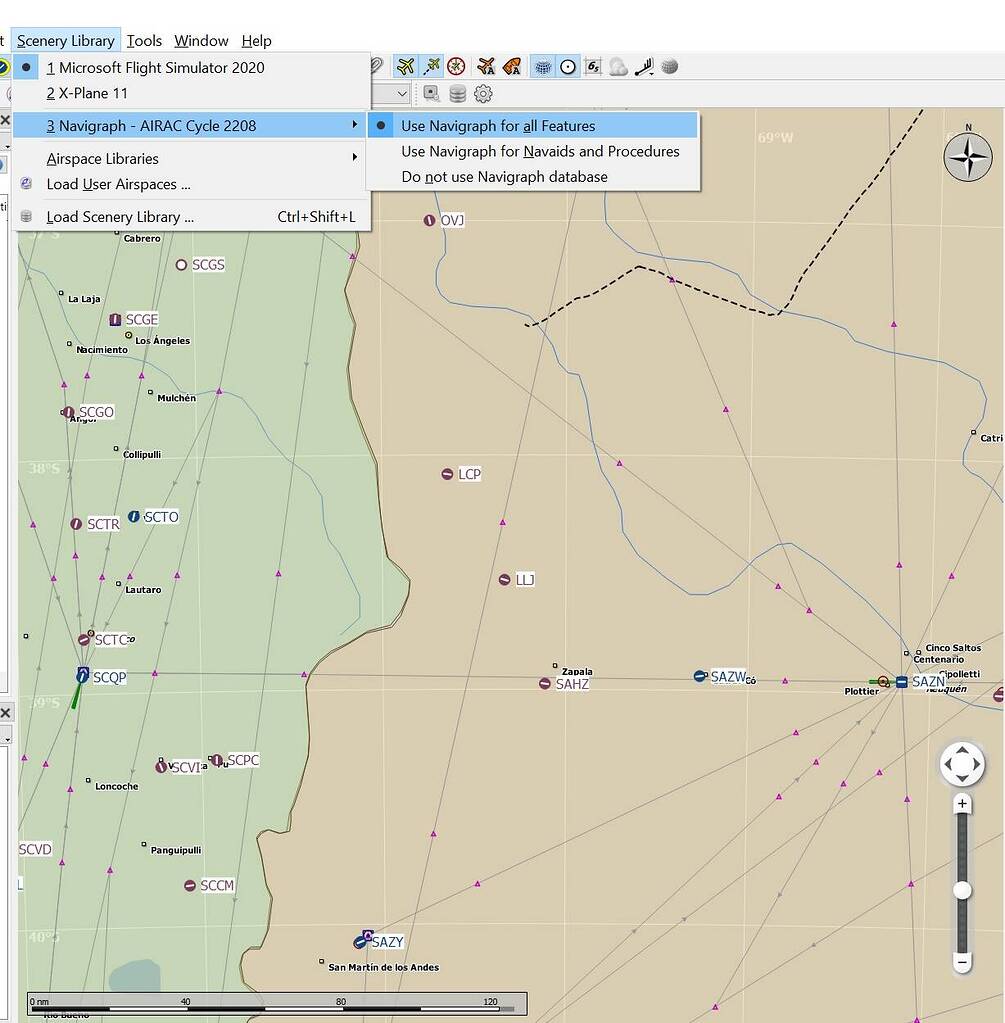This screenshot has height=1023, width=1005.
Task: Open the map settings with the gear icon
Action: pyautogui.click(x=484, y=93)
